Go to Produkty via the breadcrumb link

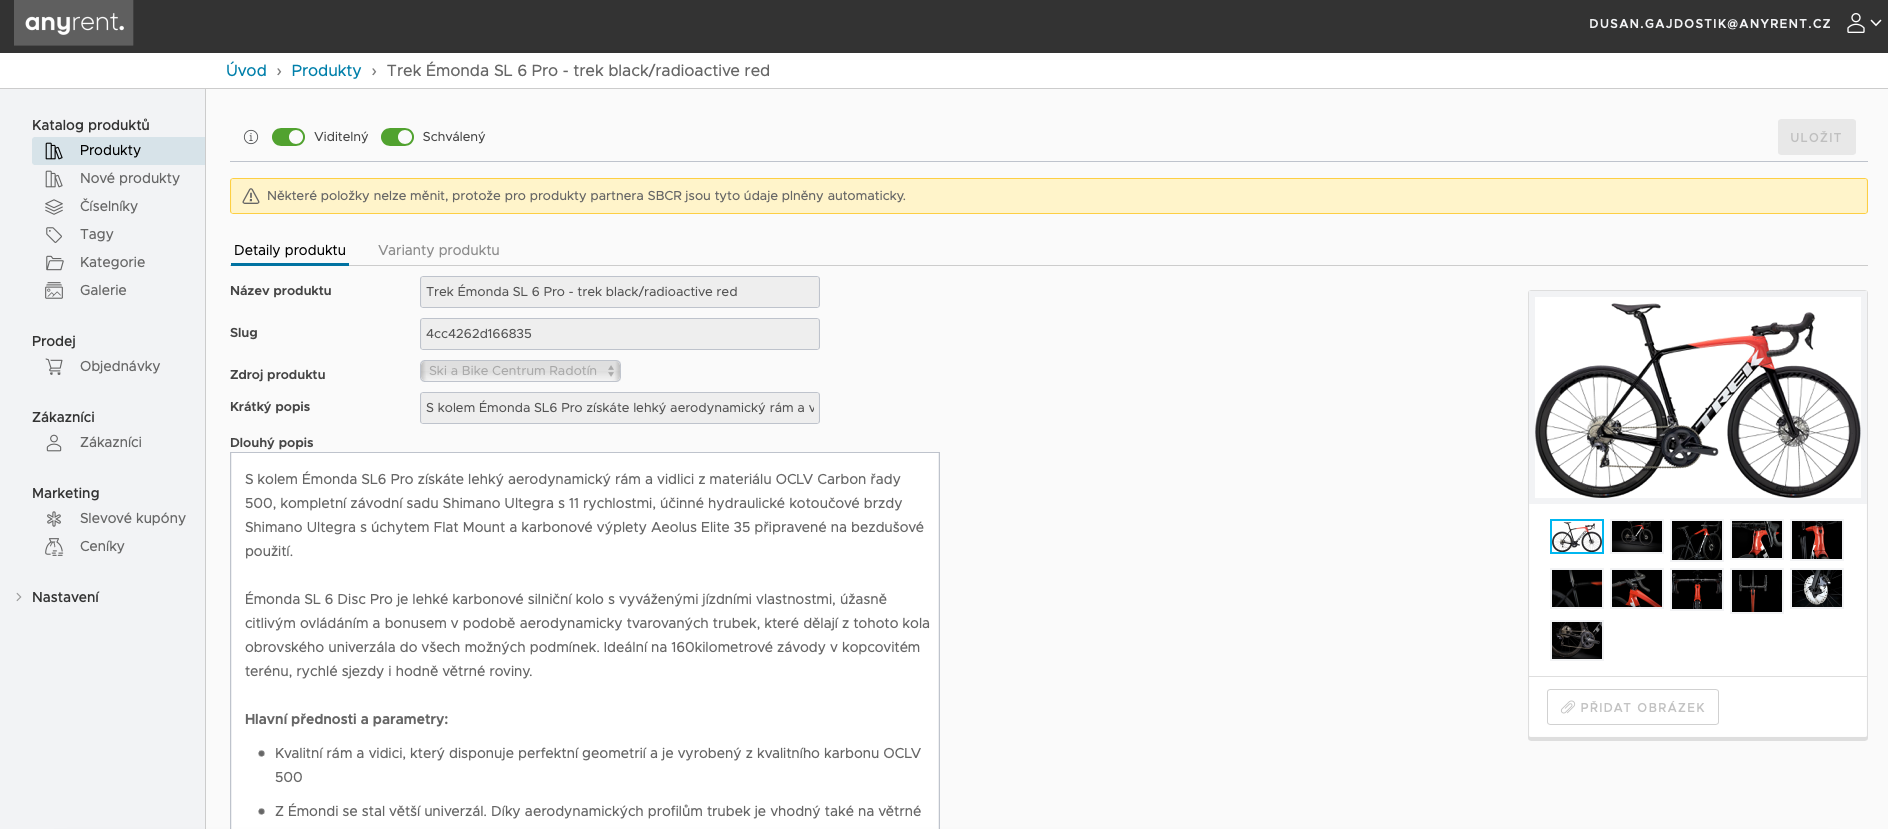click(326, 70)
